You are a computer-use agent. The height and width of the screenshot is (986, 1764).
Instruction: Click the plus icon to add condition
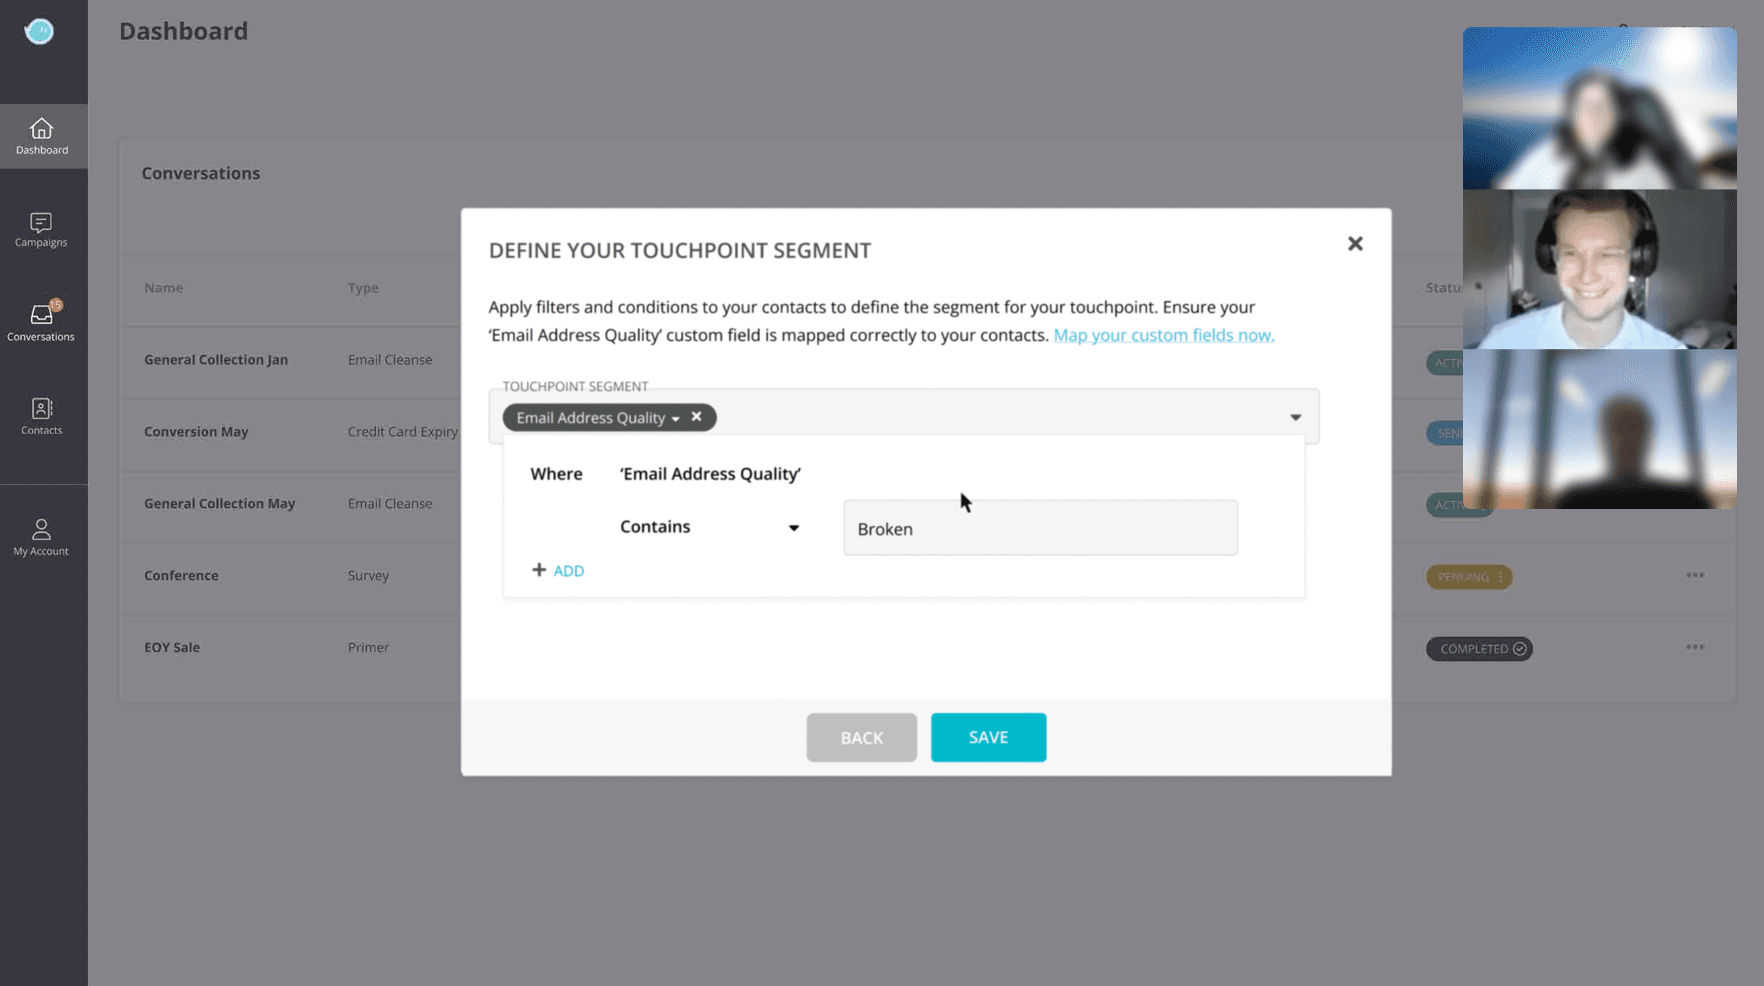coord(539,570)
